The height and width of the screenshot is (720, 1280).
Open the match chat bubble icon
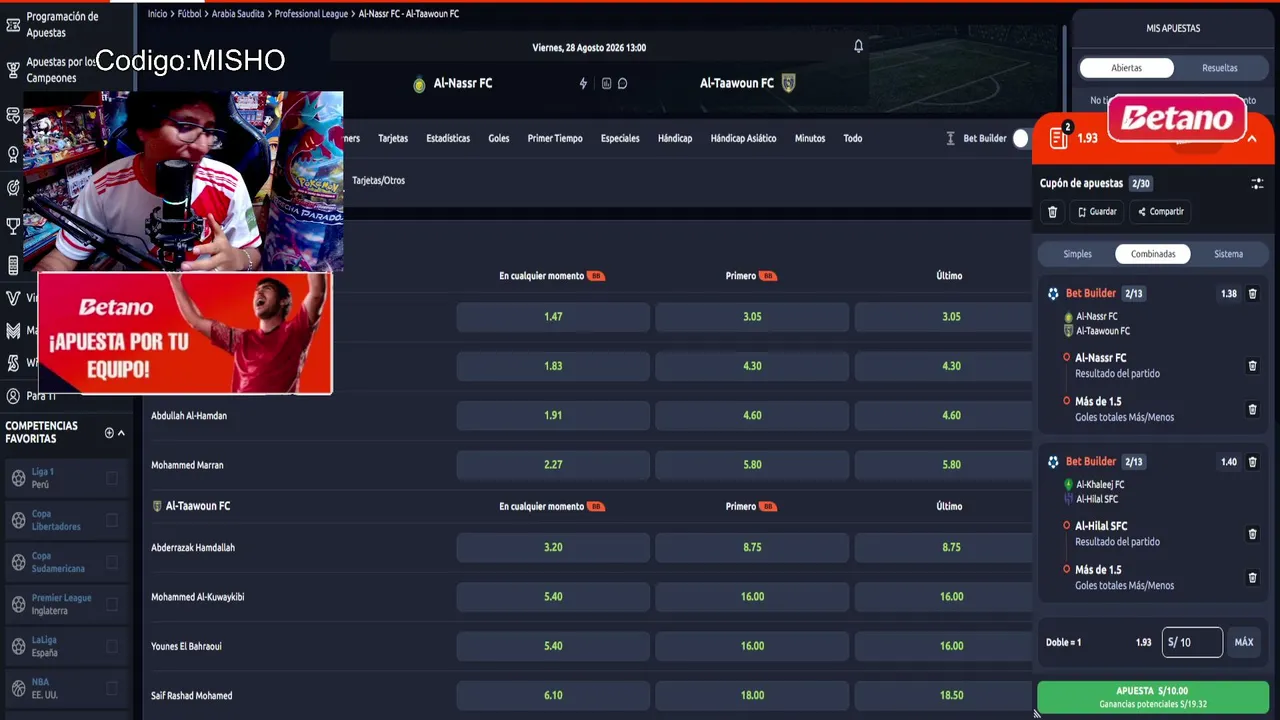(x=622, y=83)
